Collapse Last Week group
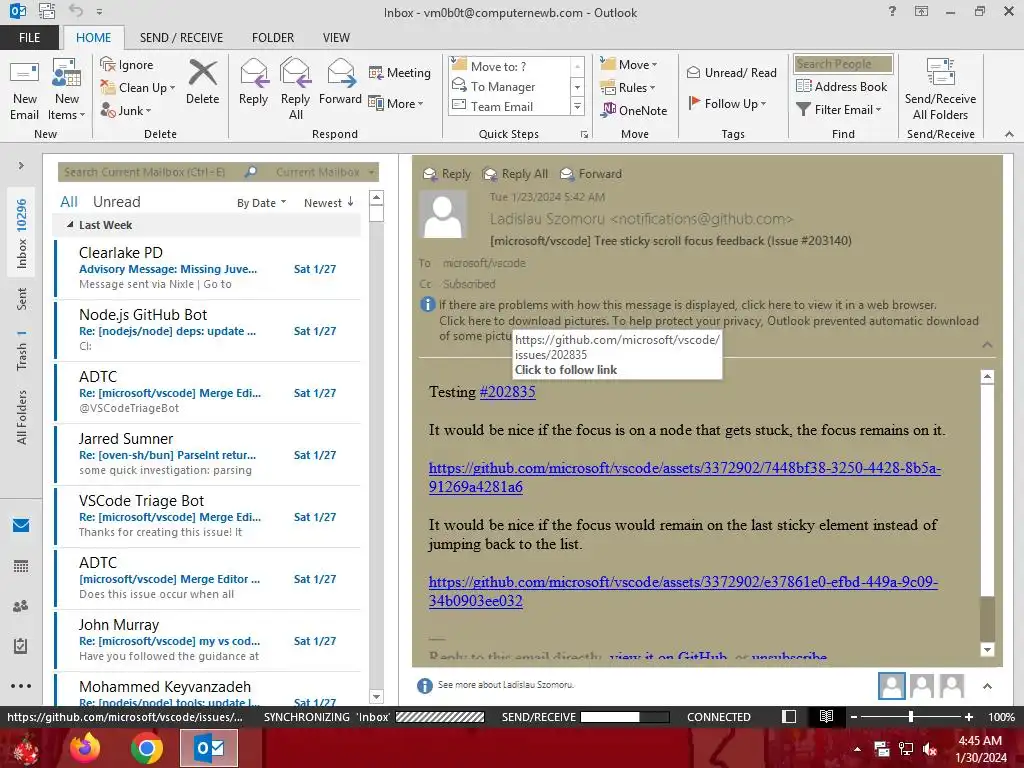The width and height of the screenshot is (1024, 768). point(70,225)
